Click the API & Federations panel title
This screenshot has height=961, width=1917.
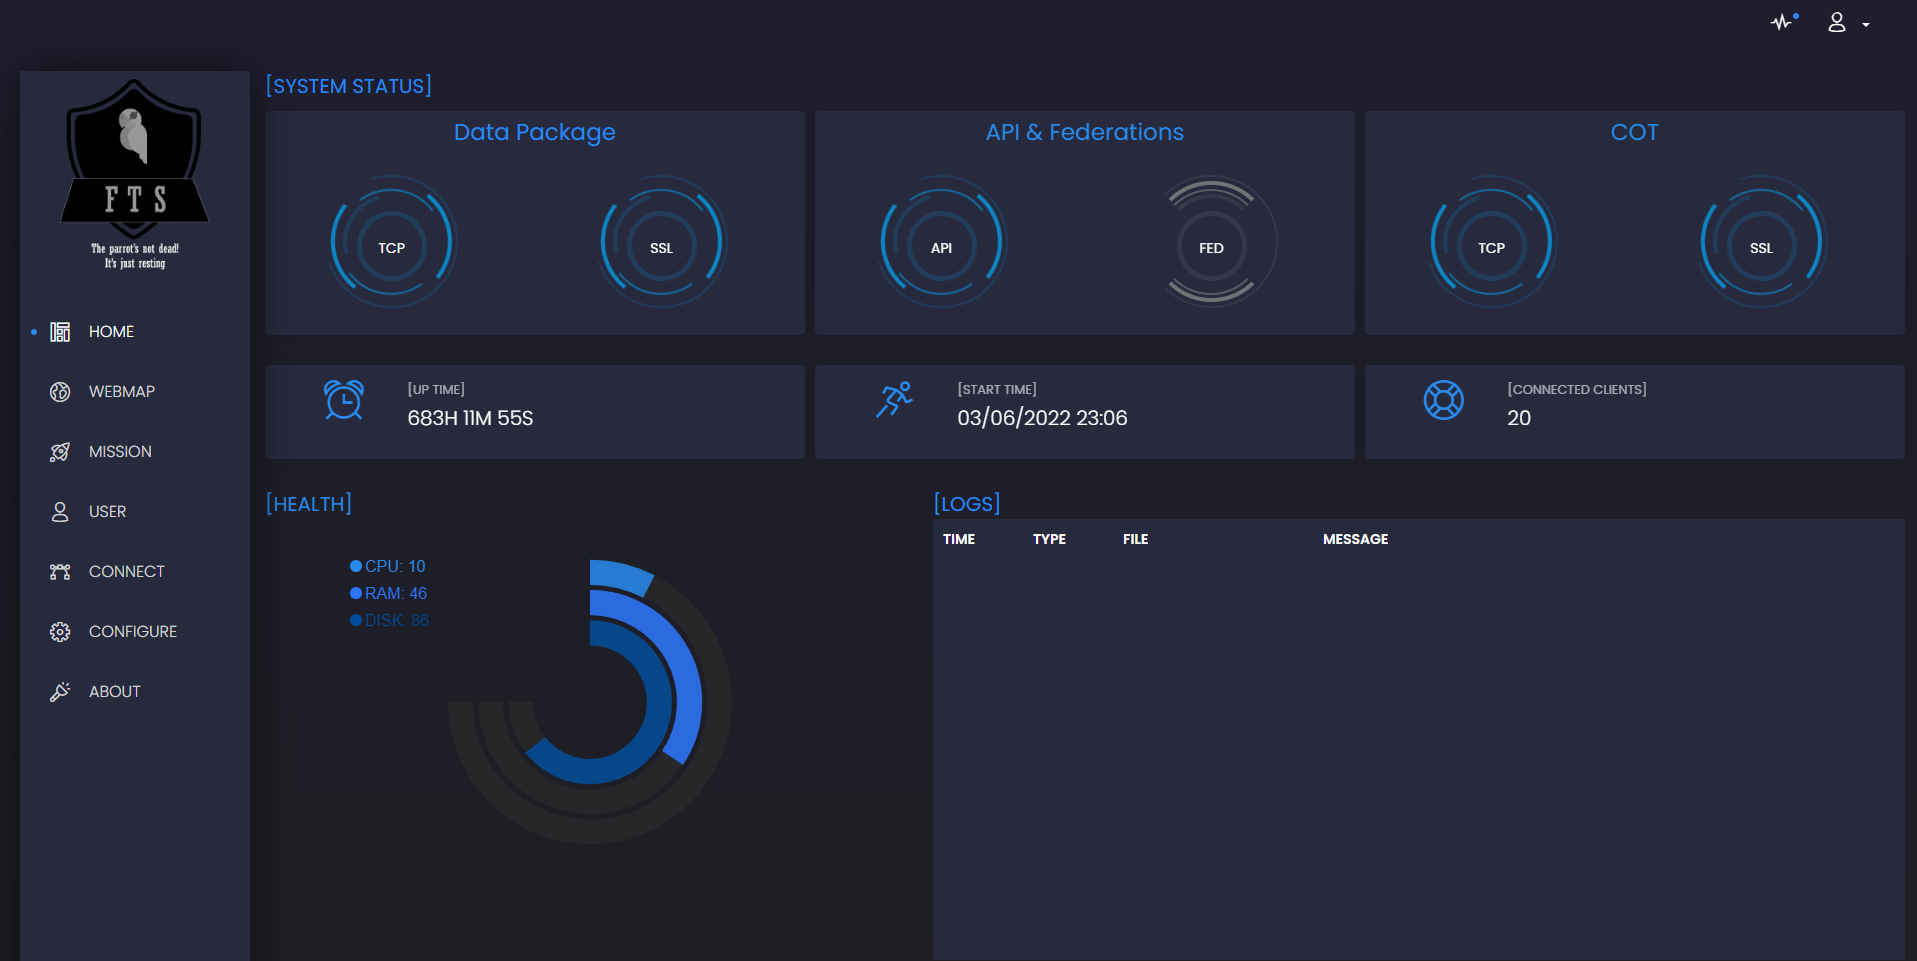pyautogui.click(x=1085, y=132)
